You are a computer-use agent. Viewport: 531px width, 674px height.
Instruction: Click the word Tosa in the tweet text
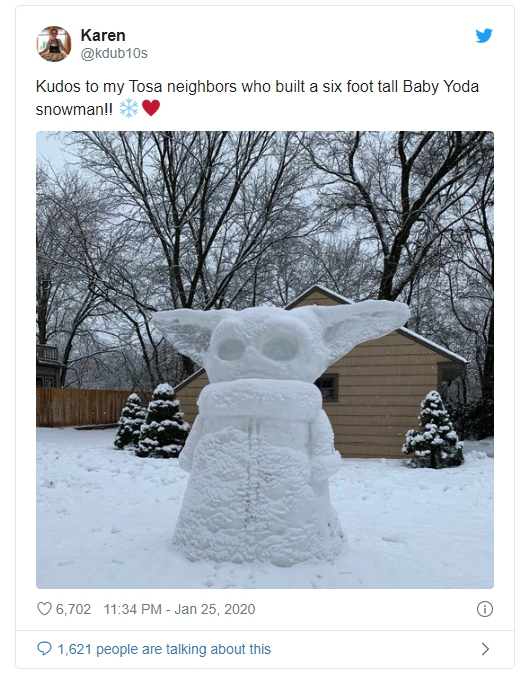coord(145,86)
